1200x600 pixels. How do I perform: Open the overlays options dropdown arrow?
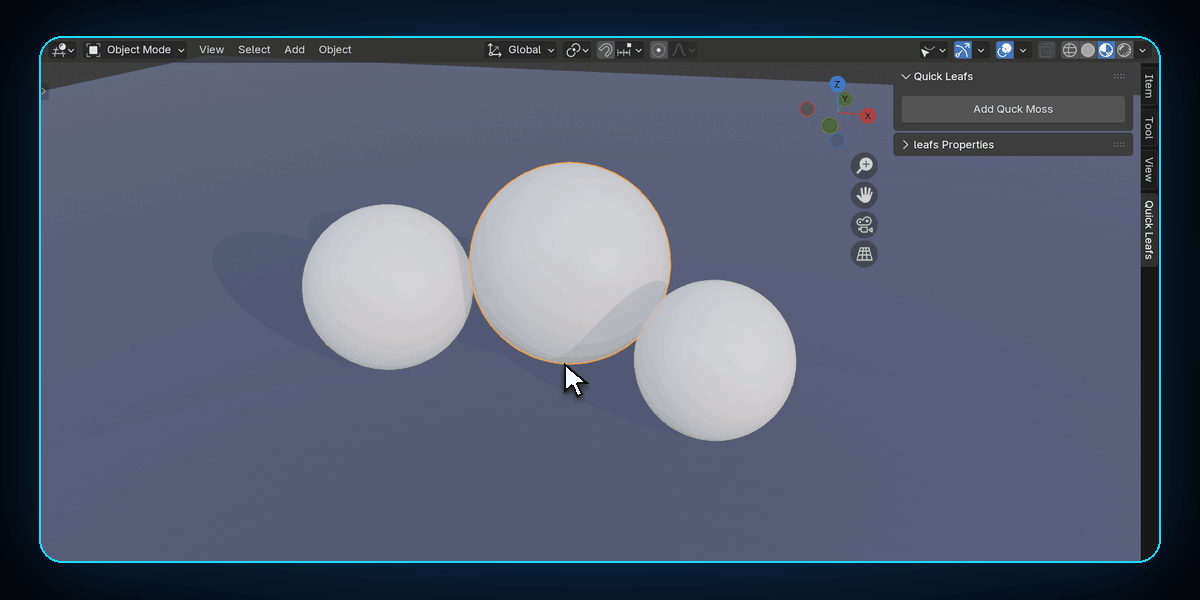pyautogui.click(x=1023, y=50)
